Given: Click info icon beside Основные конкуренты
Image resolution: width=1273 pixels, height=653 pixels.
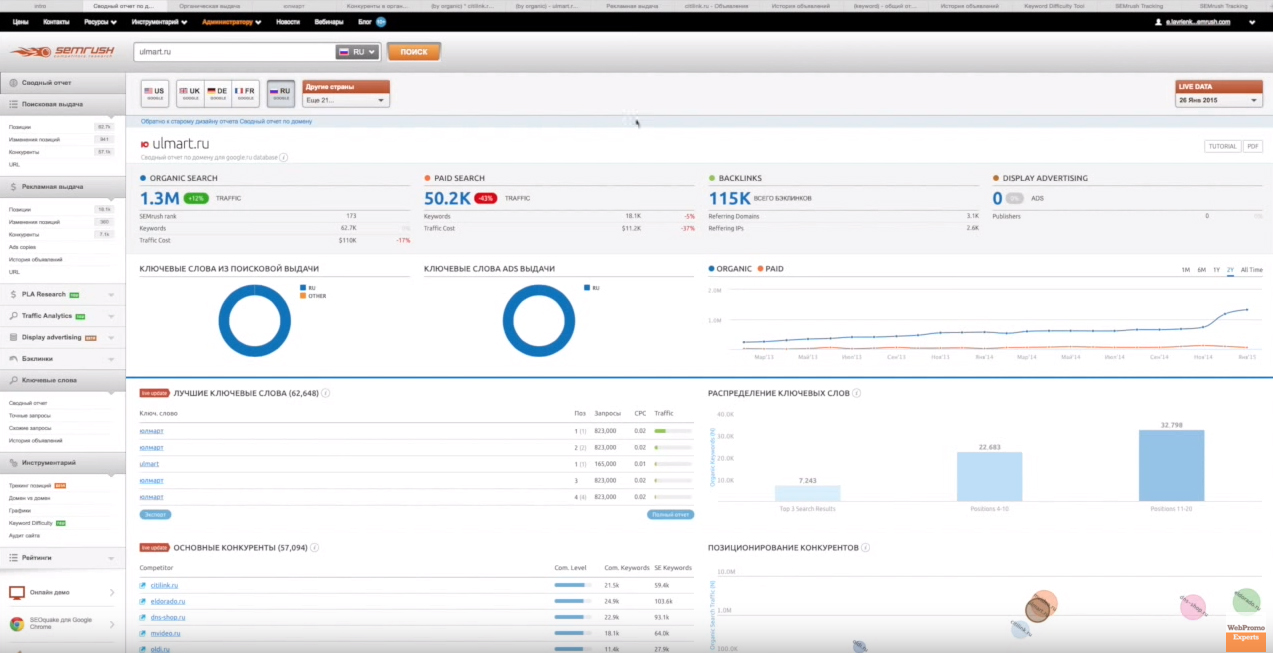Looking at the screenshot, I should (315, 548).
